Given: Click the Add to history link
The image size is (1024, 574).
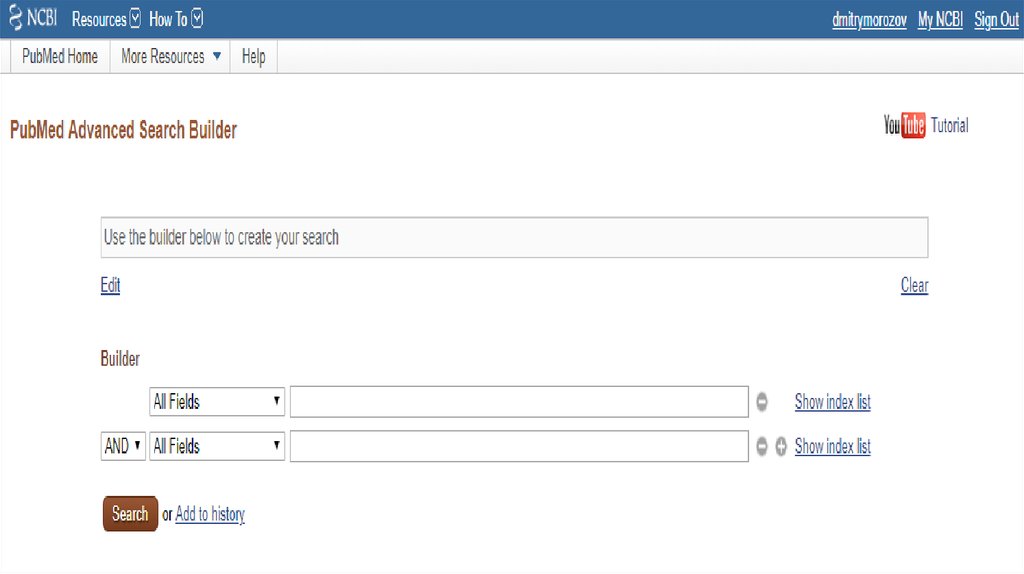Looking at the screenshot, I should click(210, 514).
